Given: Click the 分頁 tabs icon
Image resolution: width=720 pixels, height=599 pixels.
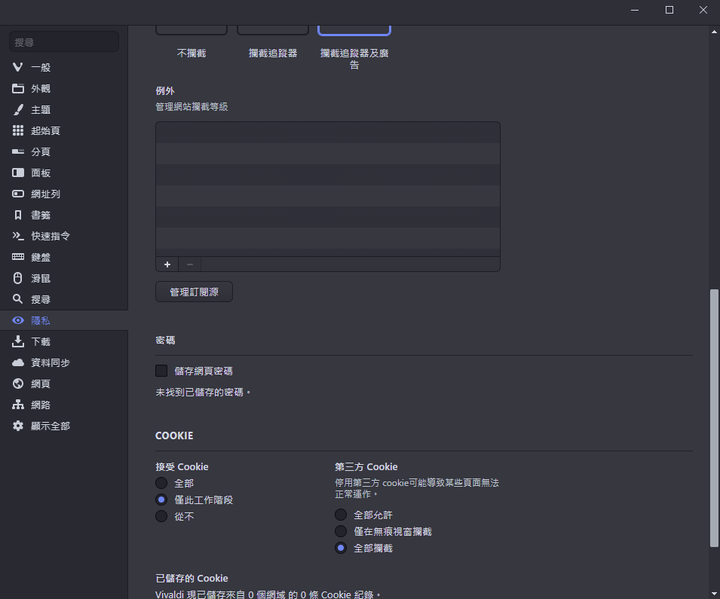Looking at the screenshot, I should click(18, 152).
